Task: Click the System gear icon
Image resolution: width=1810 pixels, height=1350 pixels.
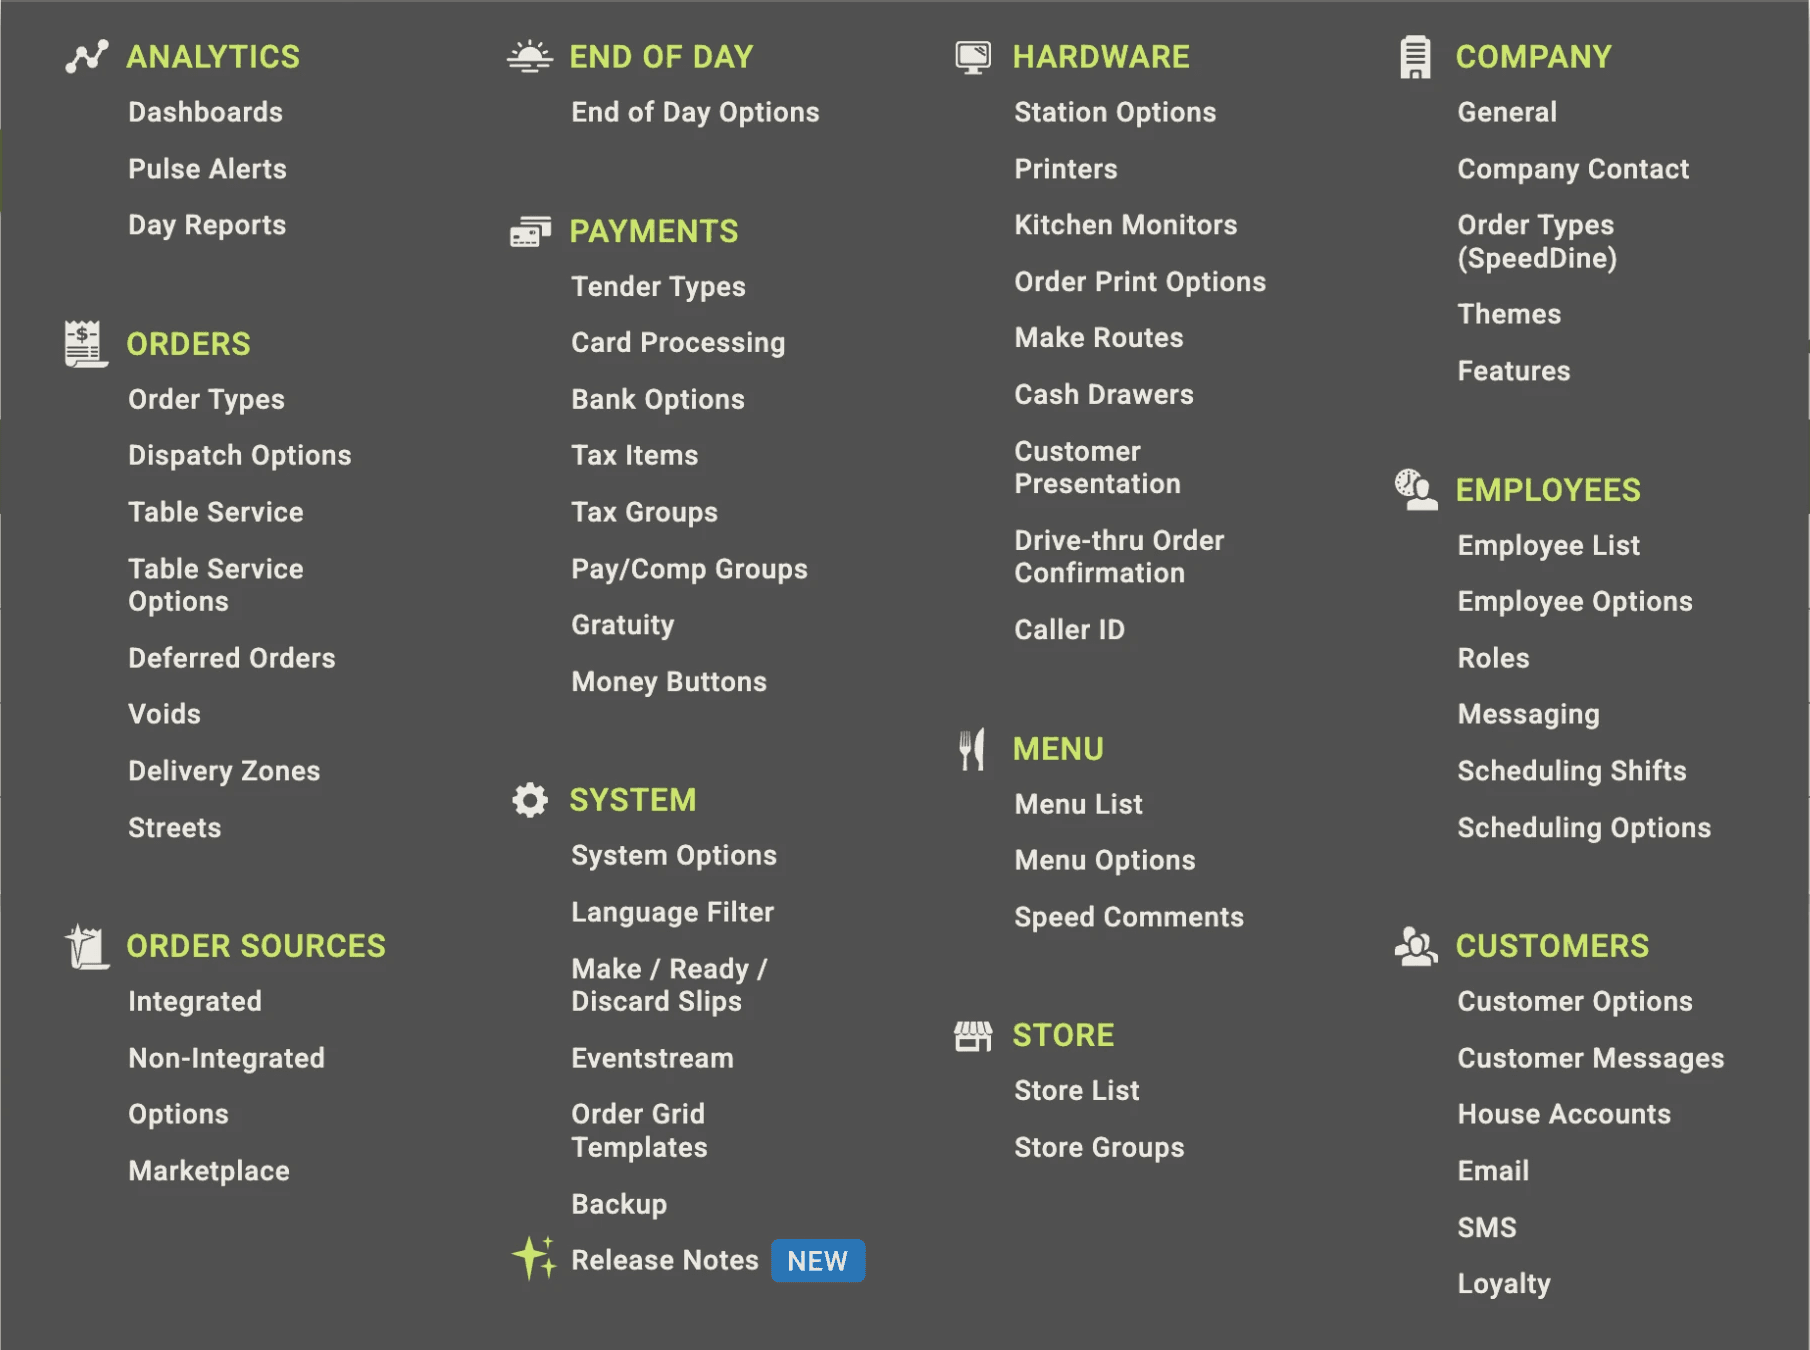Action: click(530, 800)
